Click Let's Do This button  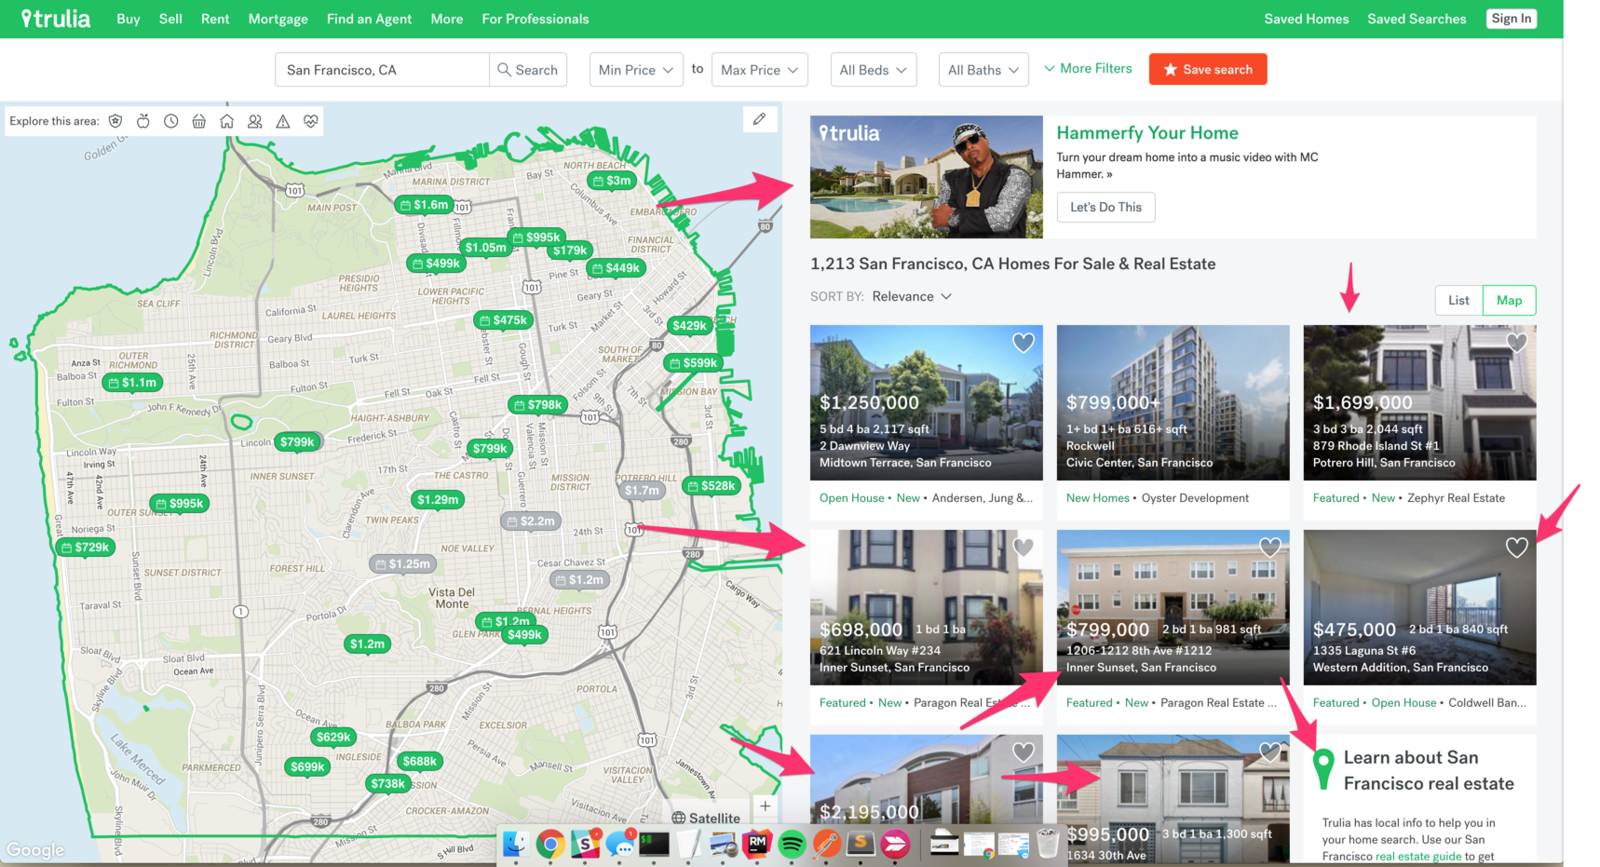coord(1106,207)
